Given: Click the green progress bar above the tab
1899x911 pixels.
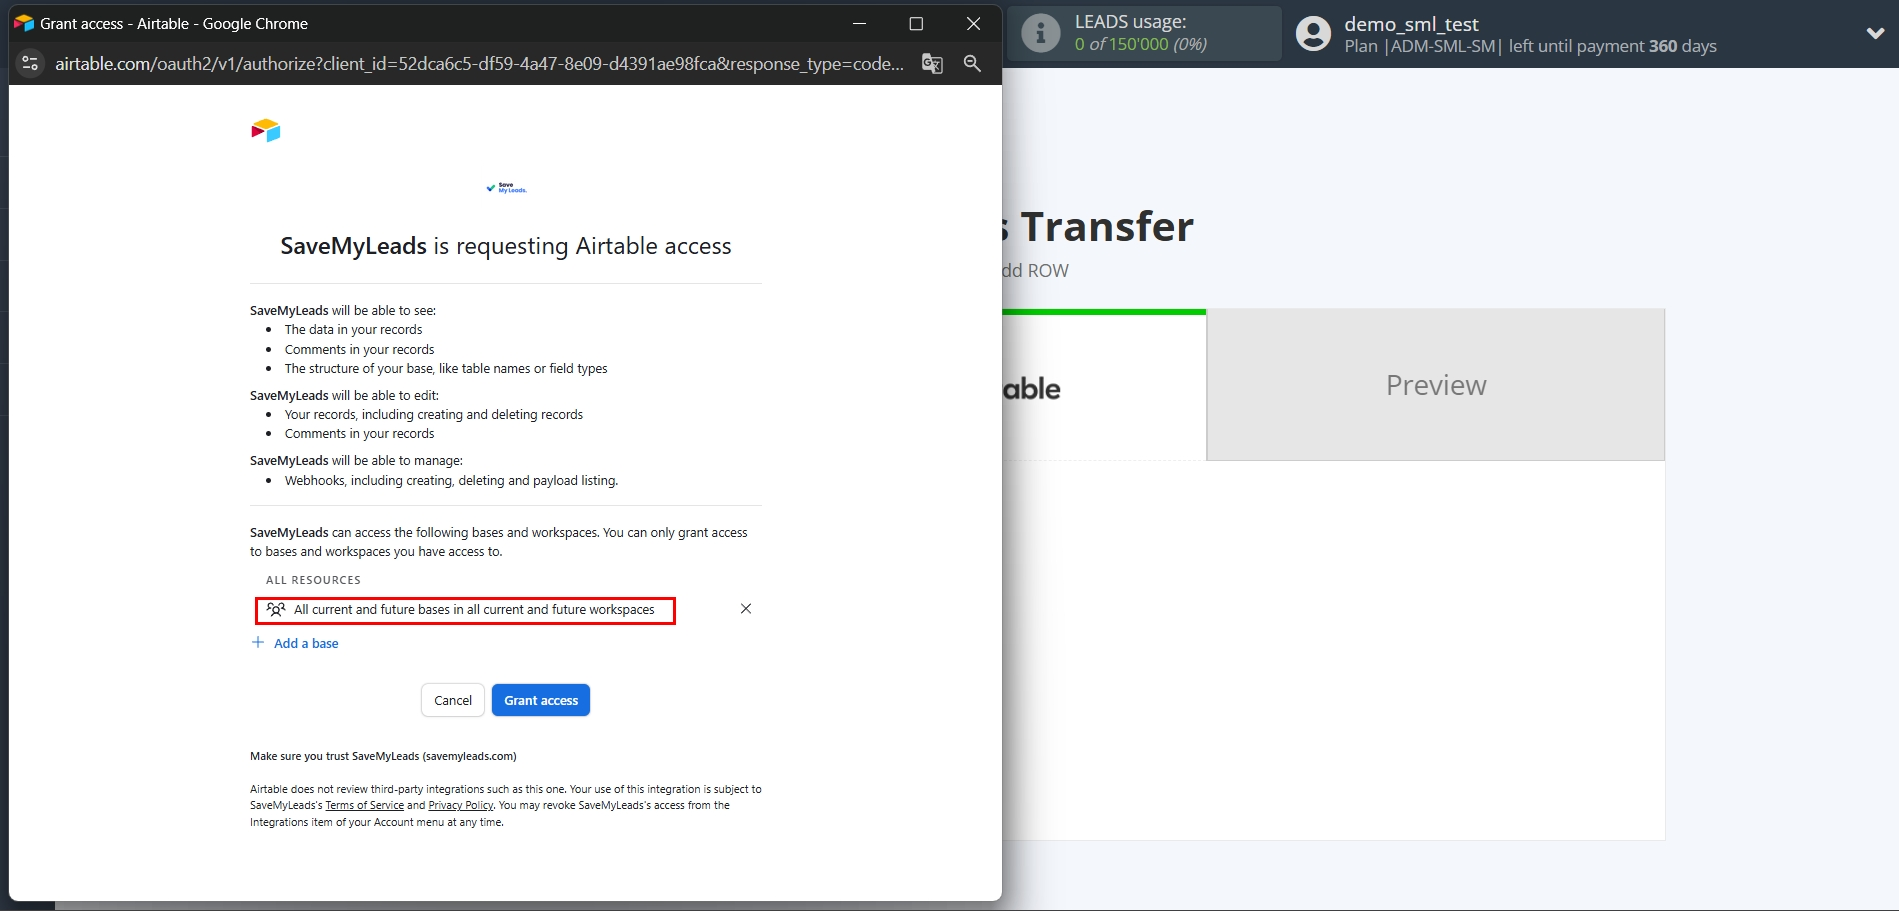Looking at the screenshot, I should pos(1104,312).
